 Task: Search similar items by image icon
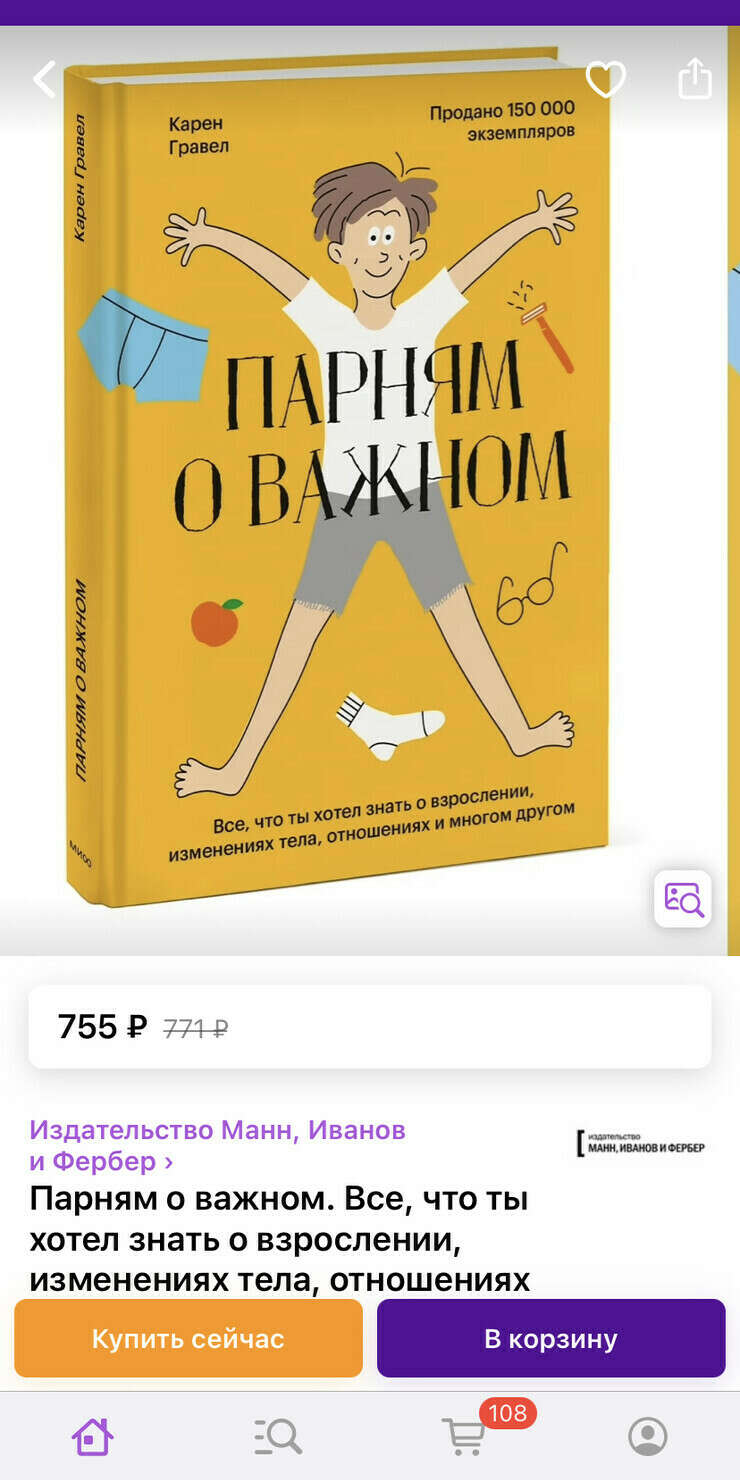(x=683, y=898)
